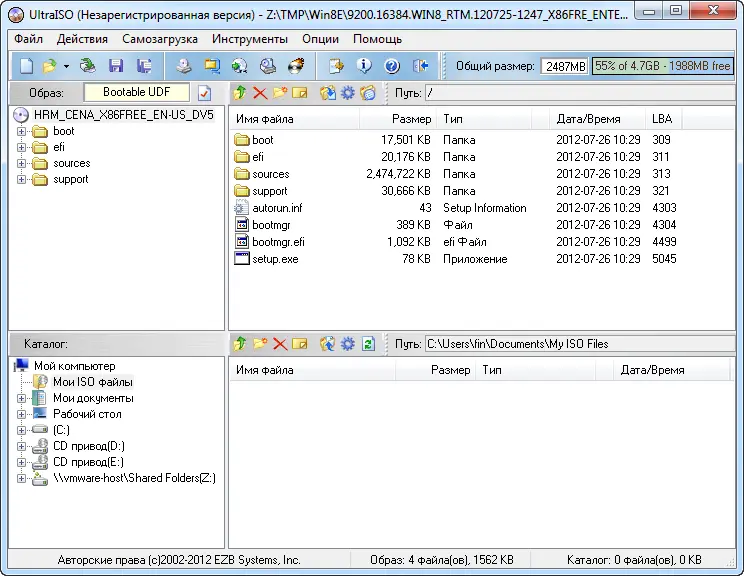Screen dimensions: 744x576
Task: Refresh the catalog with the green arrows icon
Action: (x=368, y=344)
